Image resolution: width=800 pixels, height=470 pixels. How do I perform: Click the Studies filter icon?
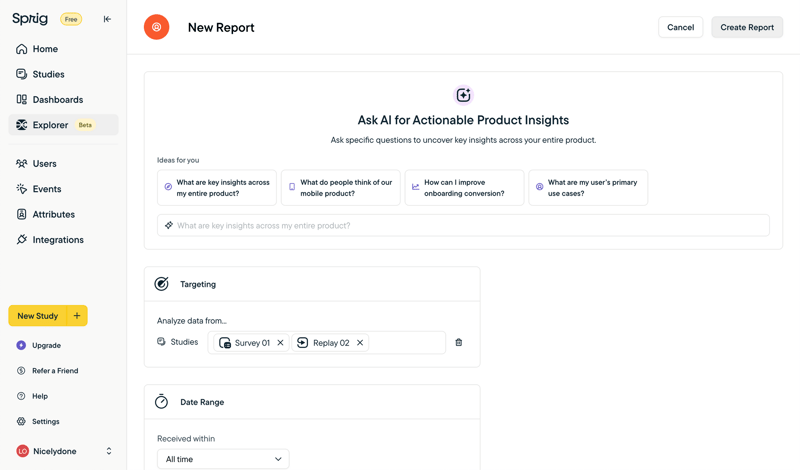point(161,342)
